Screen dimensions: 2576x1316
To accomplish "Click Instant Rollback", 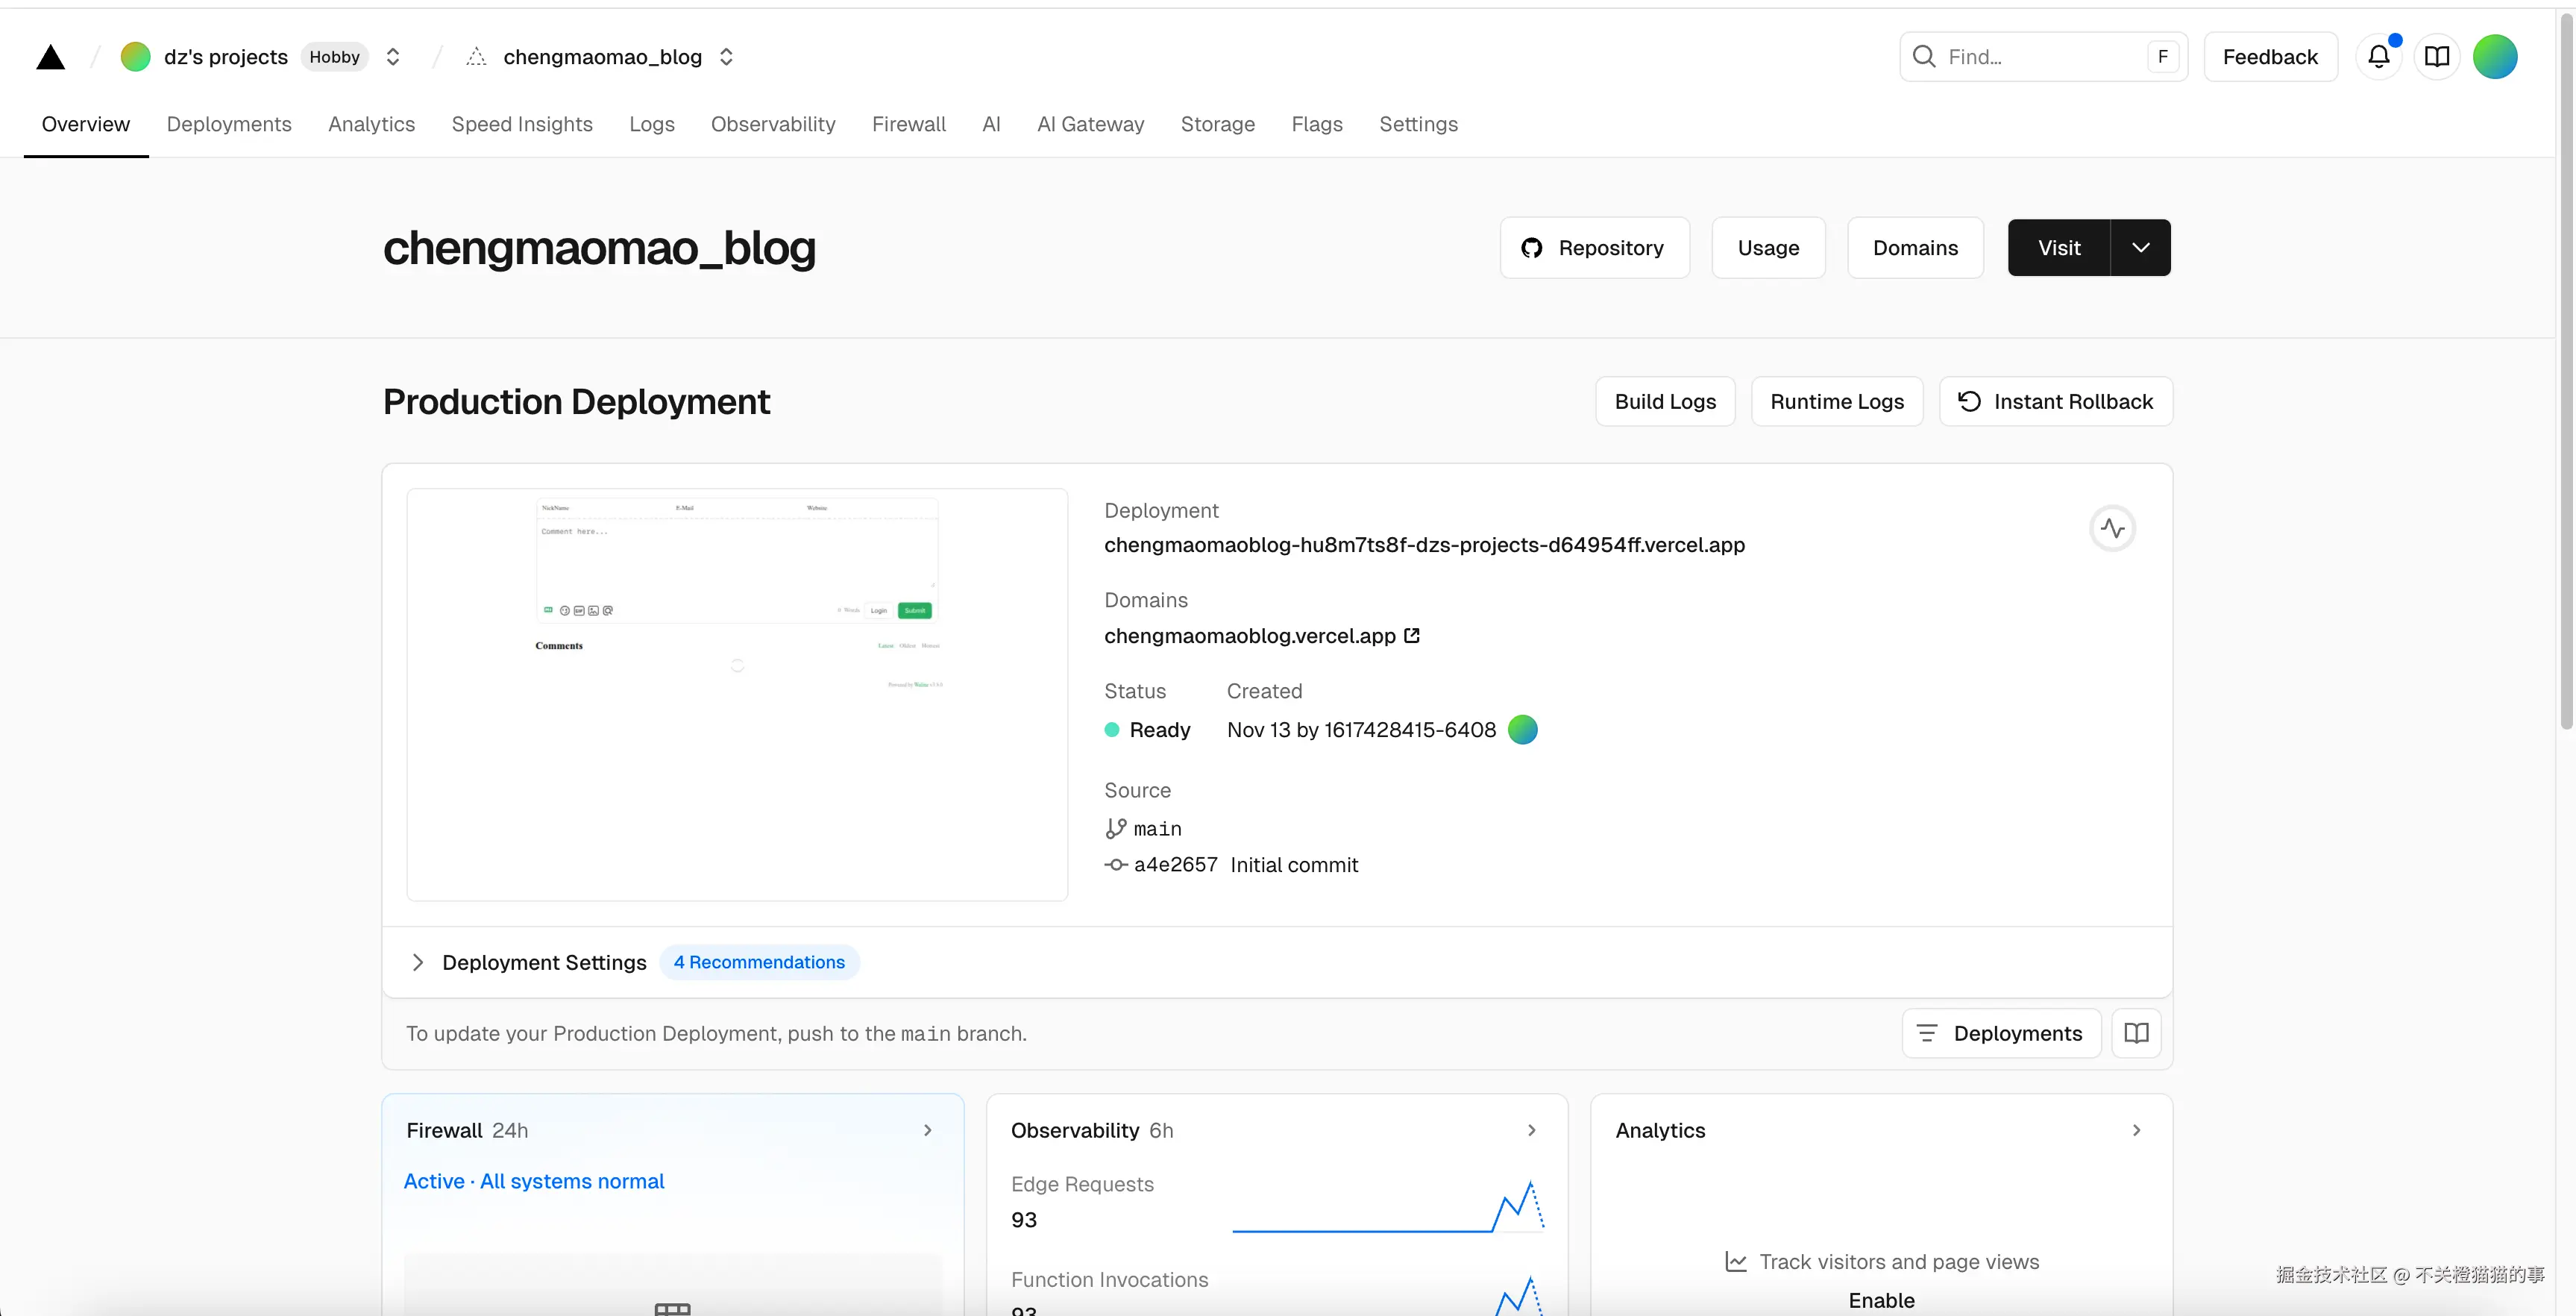I will click(x=2056, y=402).
